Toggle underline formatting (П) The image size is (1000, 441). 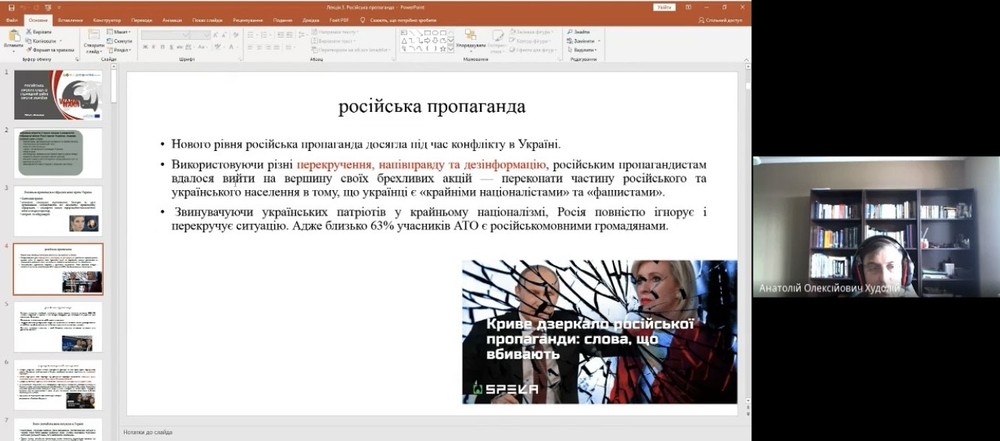pyautogui.click(x=163, y=47)
